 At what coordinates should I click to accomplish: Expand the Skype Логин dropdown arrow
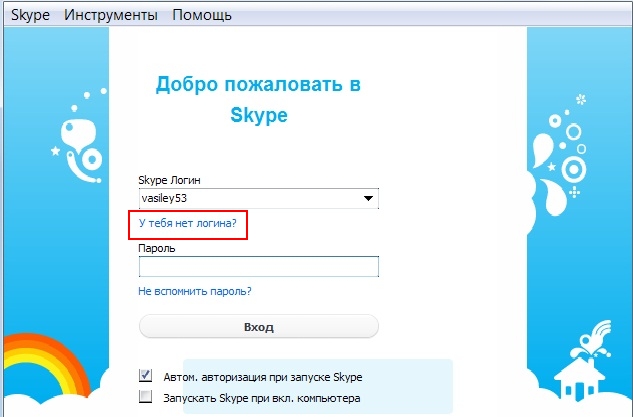coord(368,198)
